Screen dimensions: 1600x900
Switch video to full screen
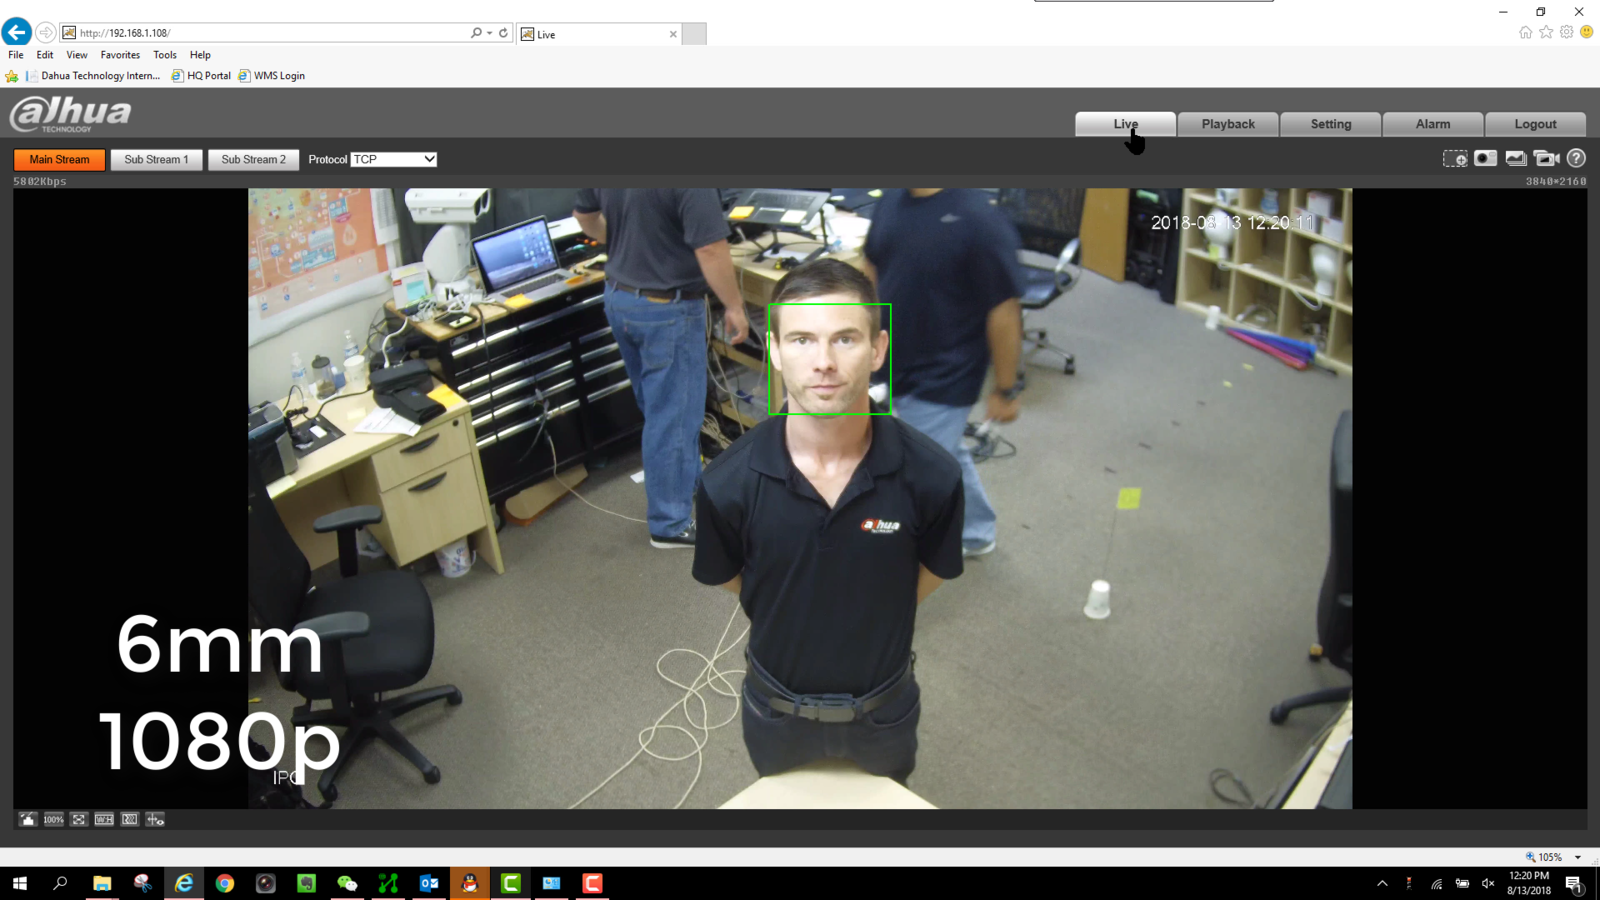pyautogui.click(x=79, y=819)
